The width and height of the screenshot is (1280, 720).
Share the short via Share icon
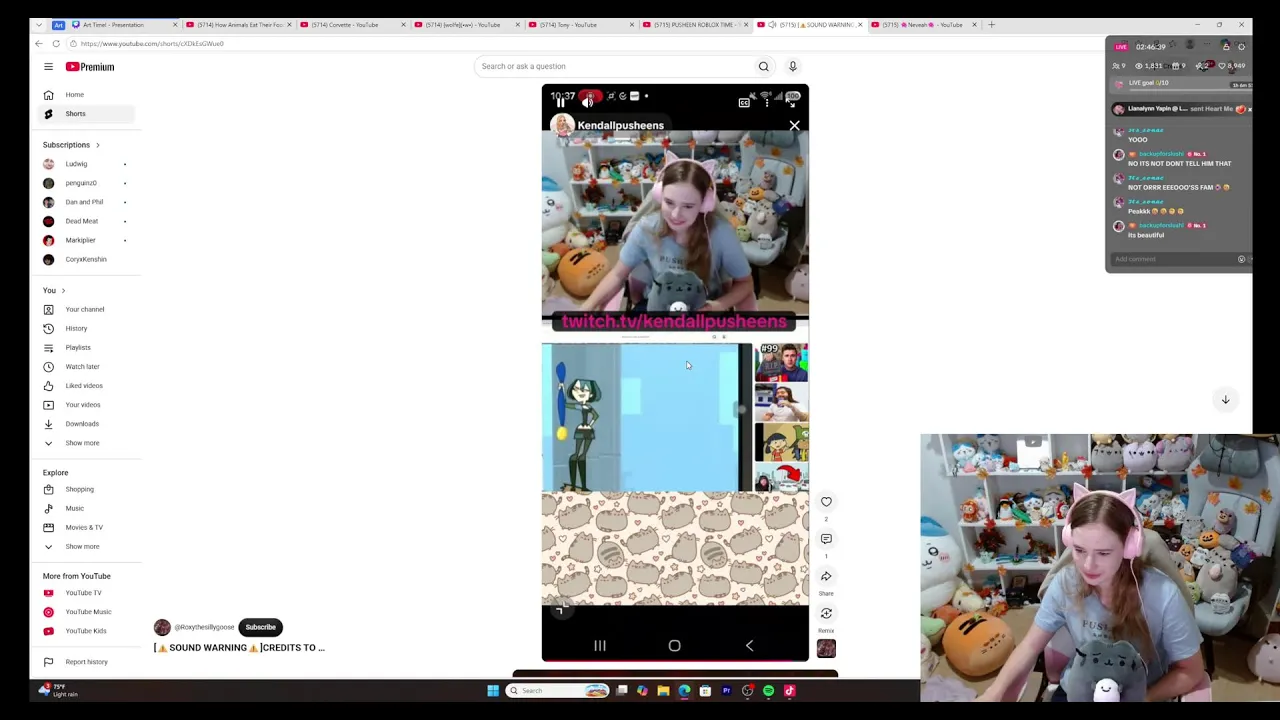(826, 576)
